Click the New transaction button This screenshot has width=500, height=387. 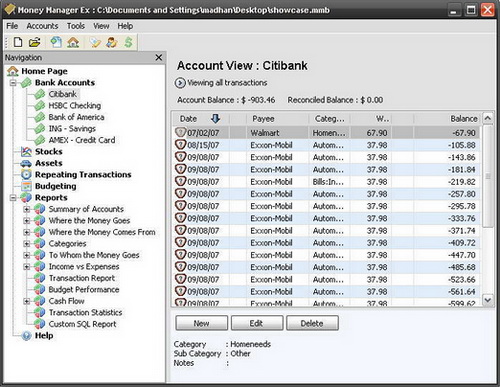click(202, 323)
